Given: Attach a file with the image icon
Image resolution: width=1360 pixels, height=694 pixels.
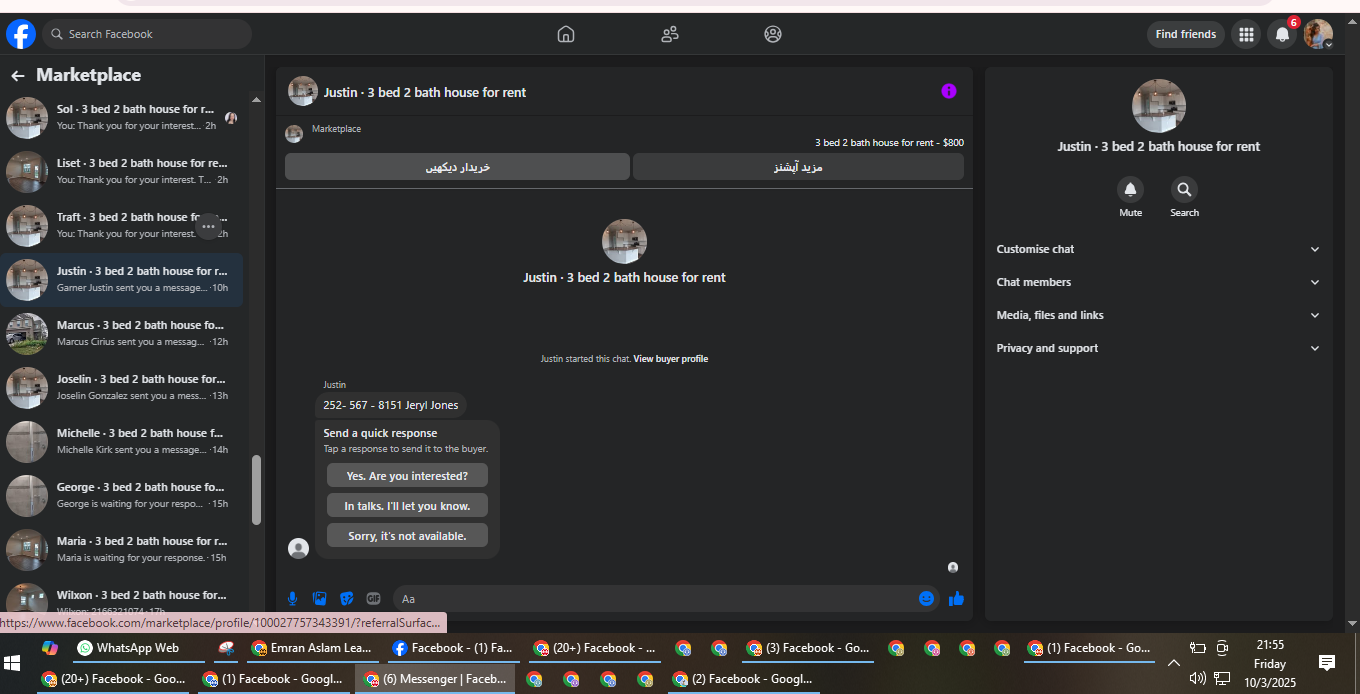Looking at the screenshot, I should click(320, 598).
